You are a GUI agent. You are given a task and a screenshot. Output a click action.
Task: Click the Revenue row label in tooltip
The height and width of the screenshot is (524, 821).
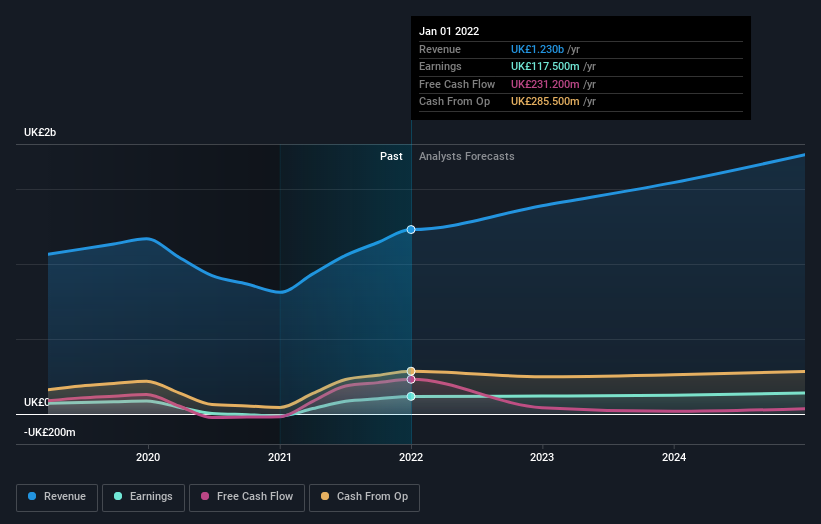tap(440, 49)
